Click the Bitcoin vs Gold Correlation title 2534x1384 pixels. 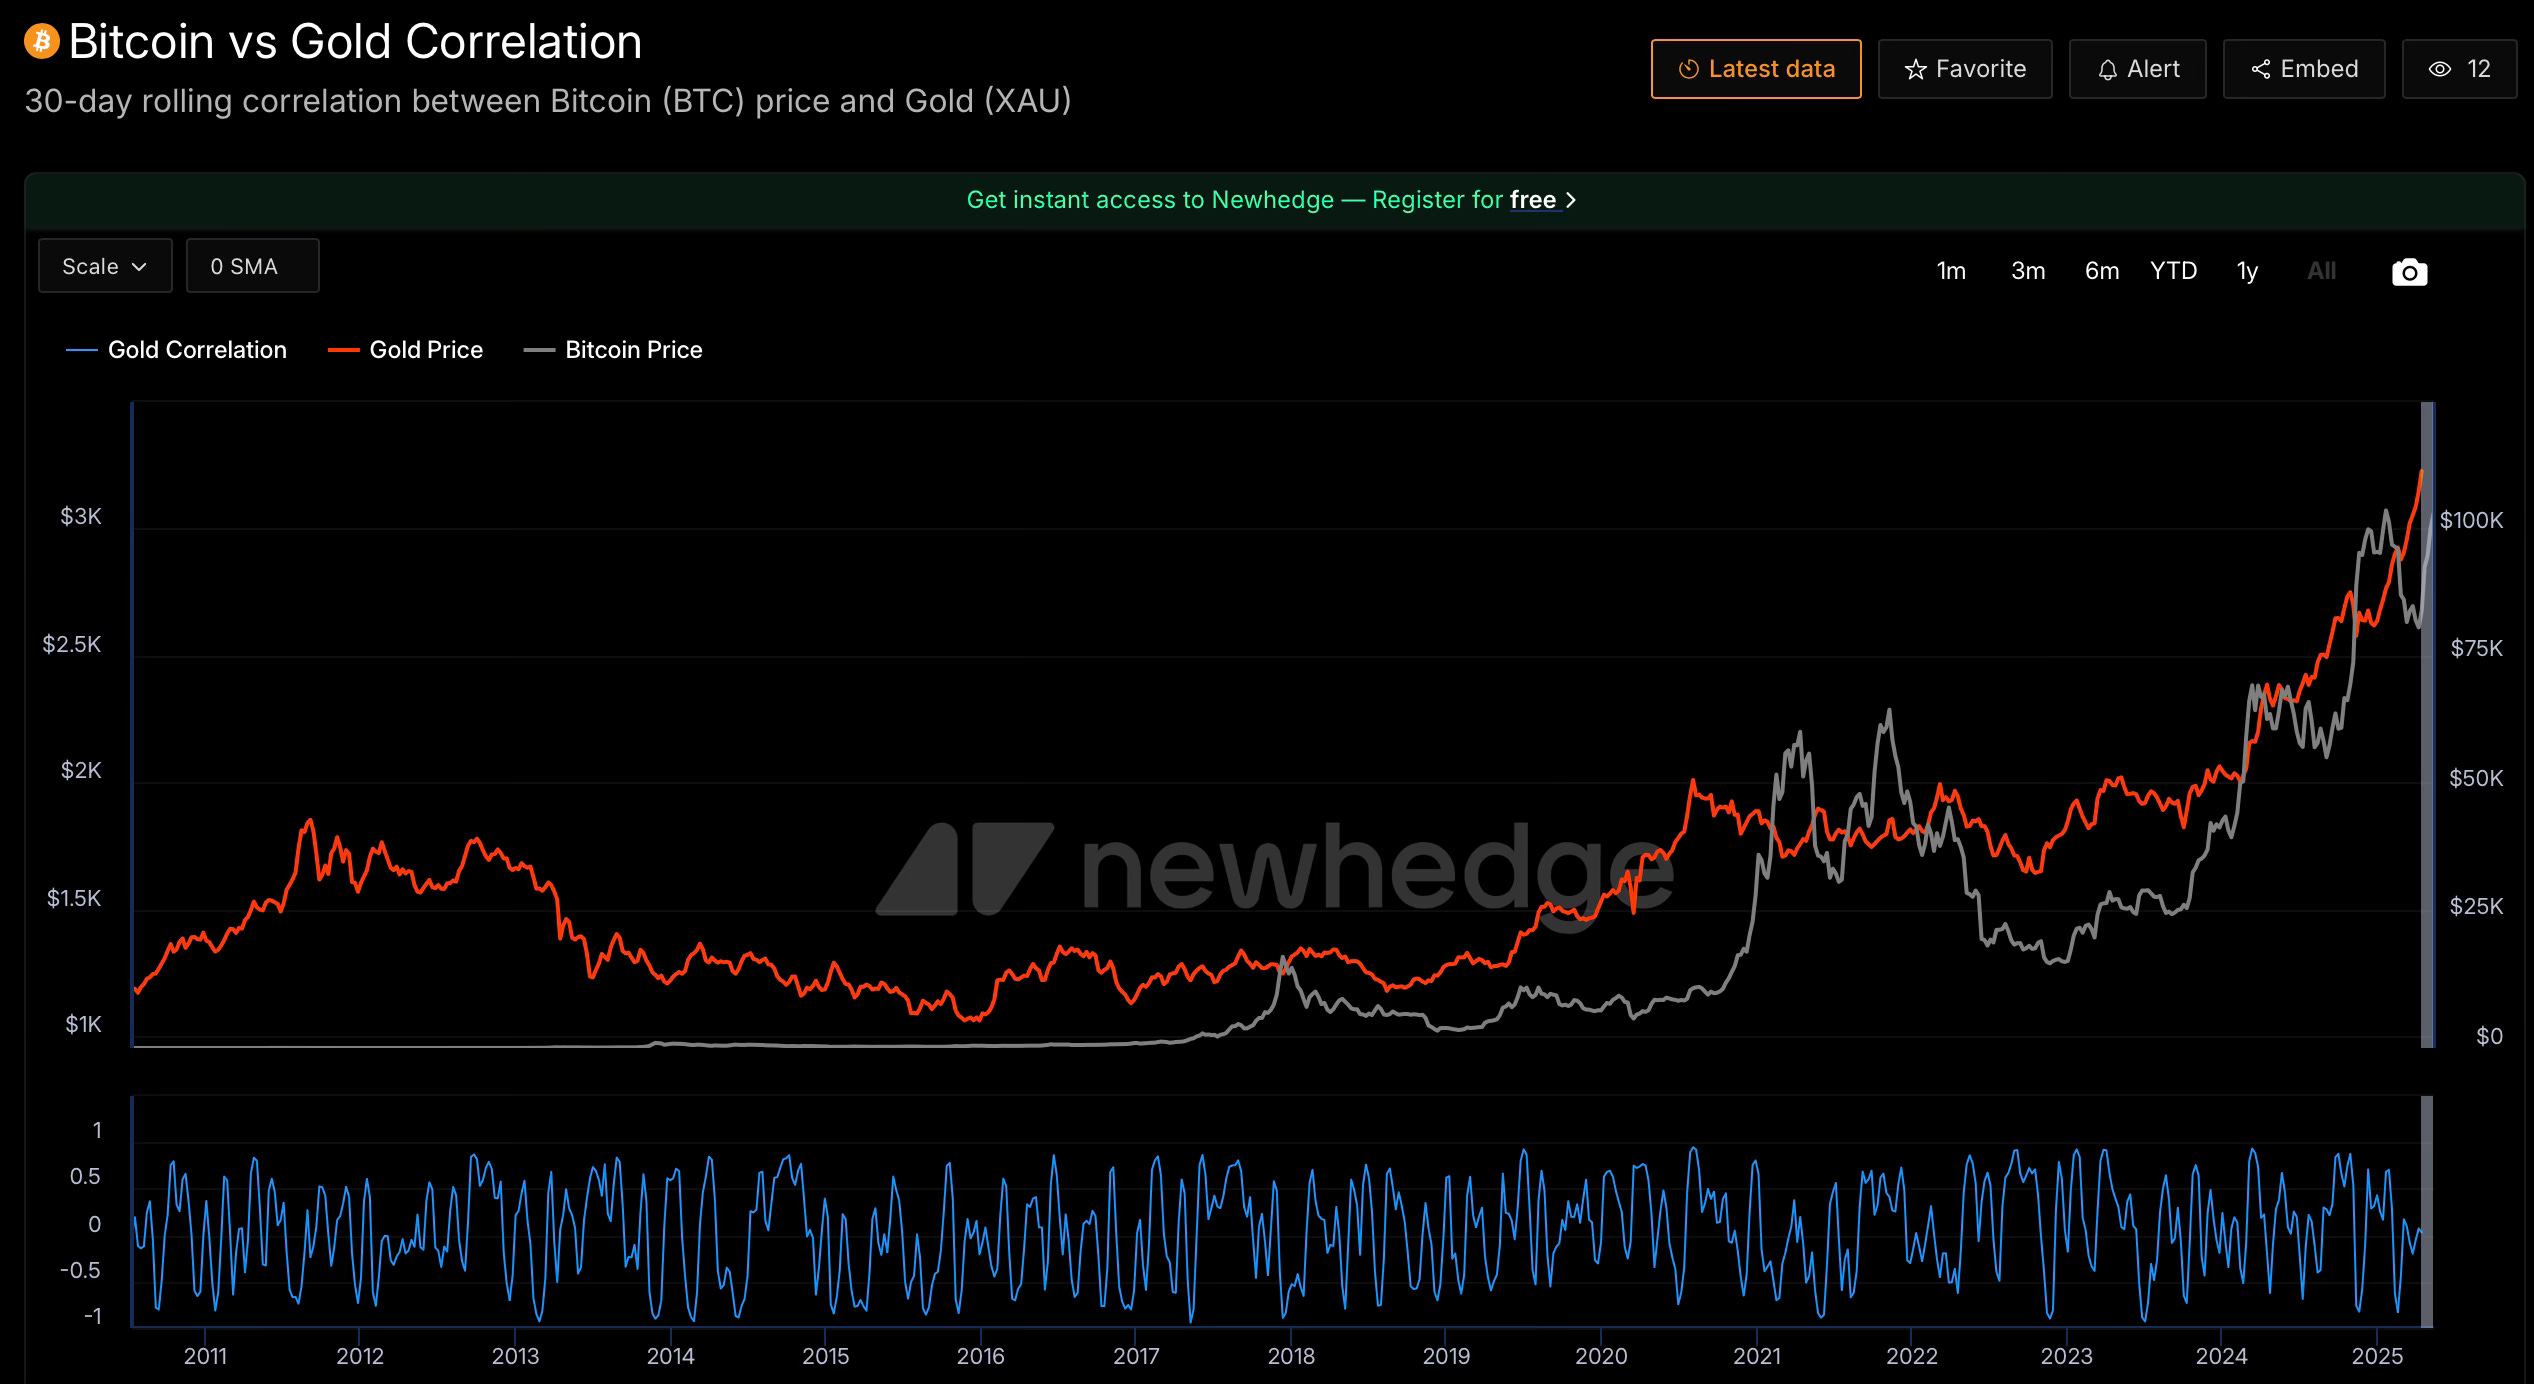pos(355,42)
